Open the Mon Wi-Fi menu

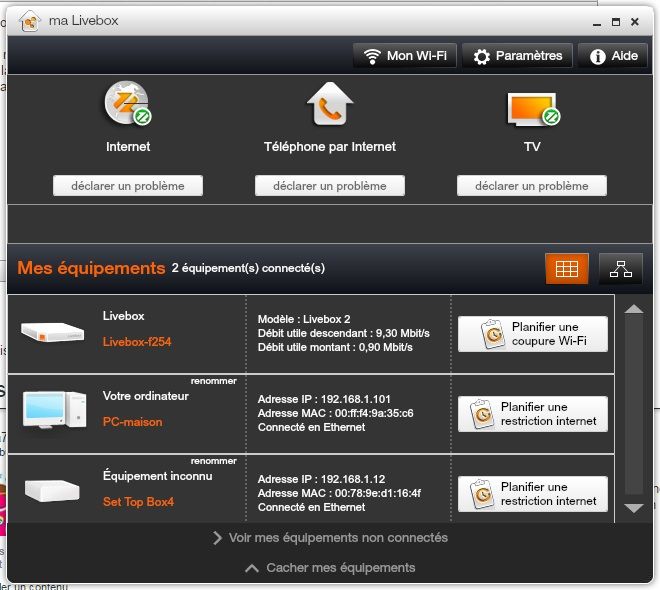[405, 56]
